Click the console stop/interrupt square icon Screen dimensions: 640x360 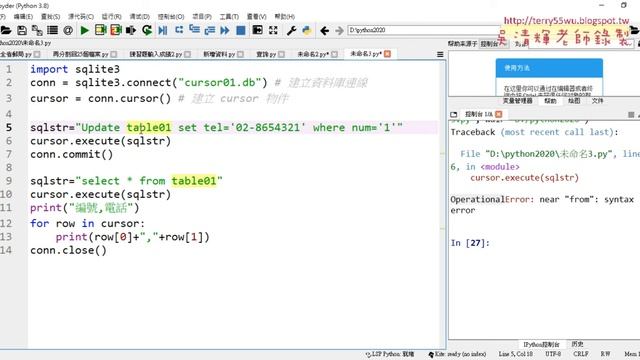[631, 115]
